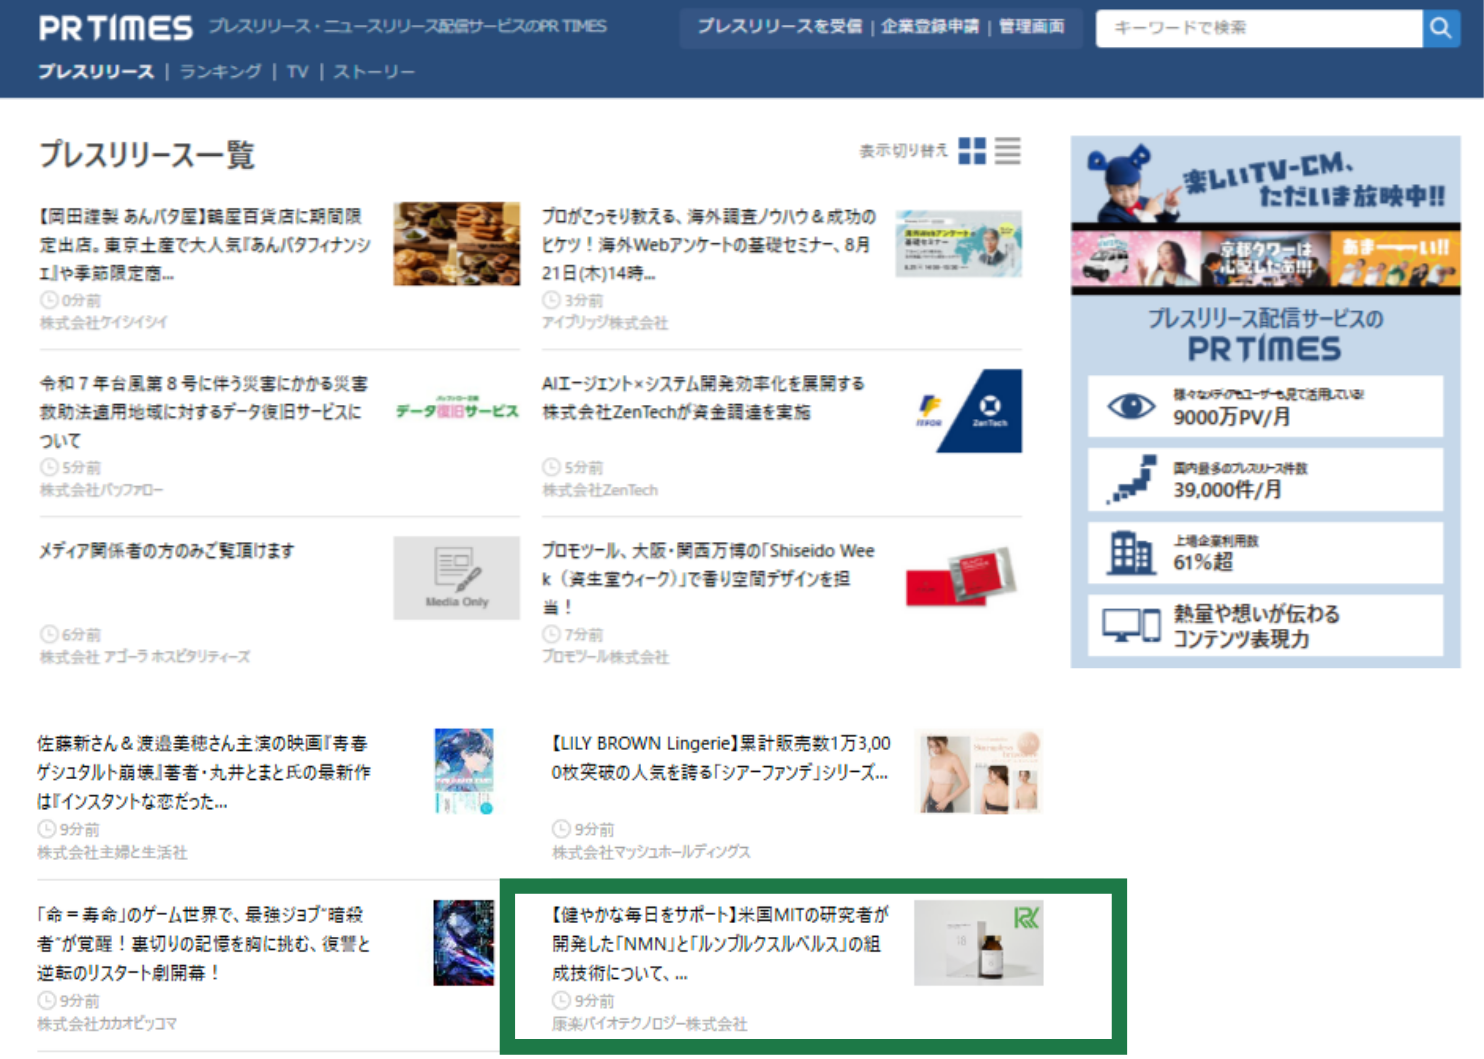
Task: Click 株式会社ケイシイシイ company name
Action: tap(103, 323)
